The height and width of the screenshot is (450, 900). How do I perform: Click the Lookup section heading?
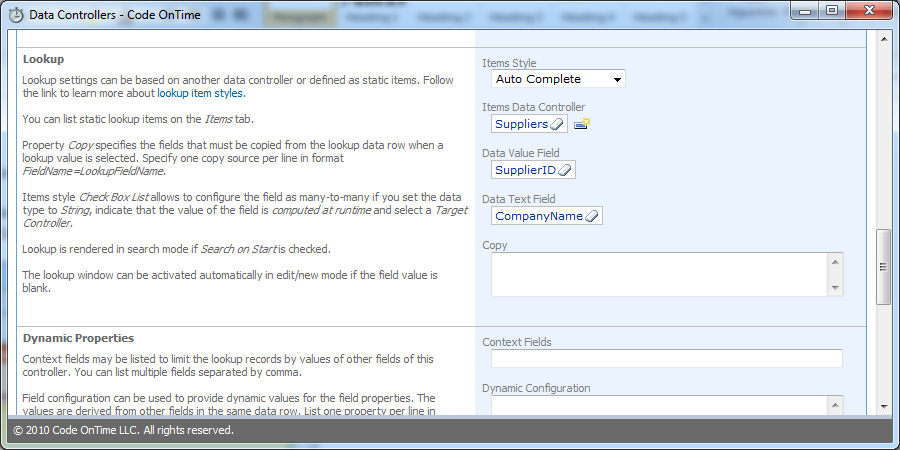(43, 59)
